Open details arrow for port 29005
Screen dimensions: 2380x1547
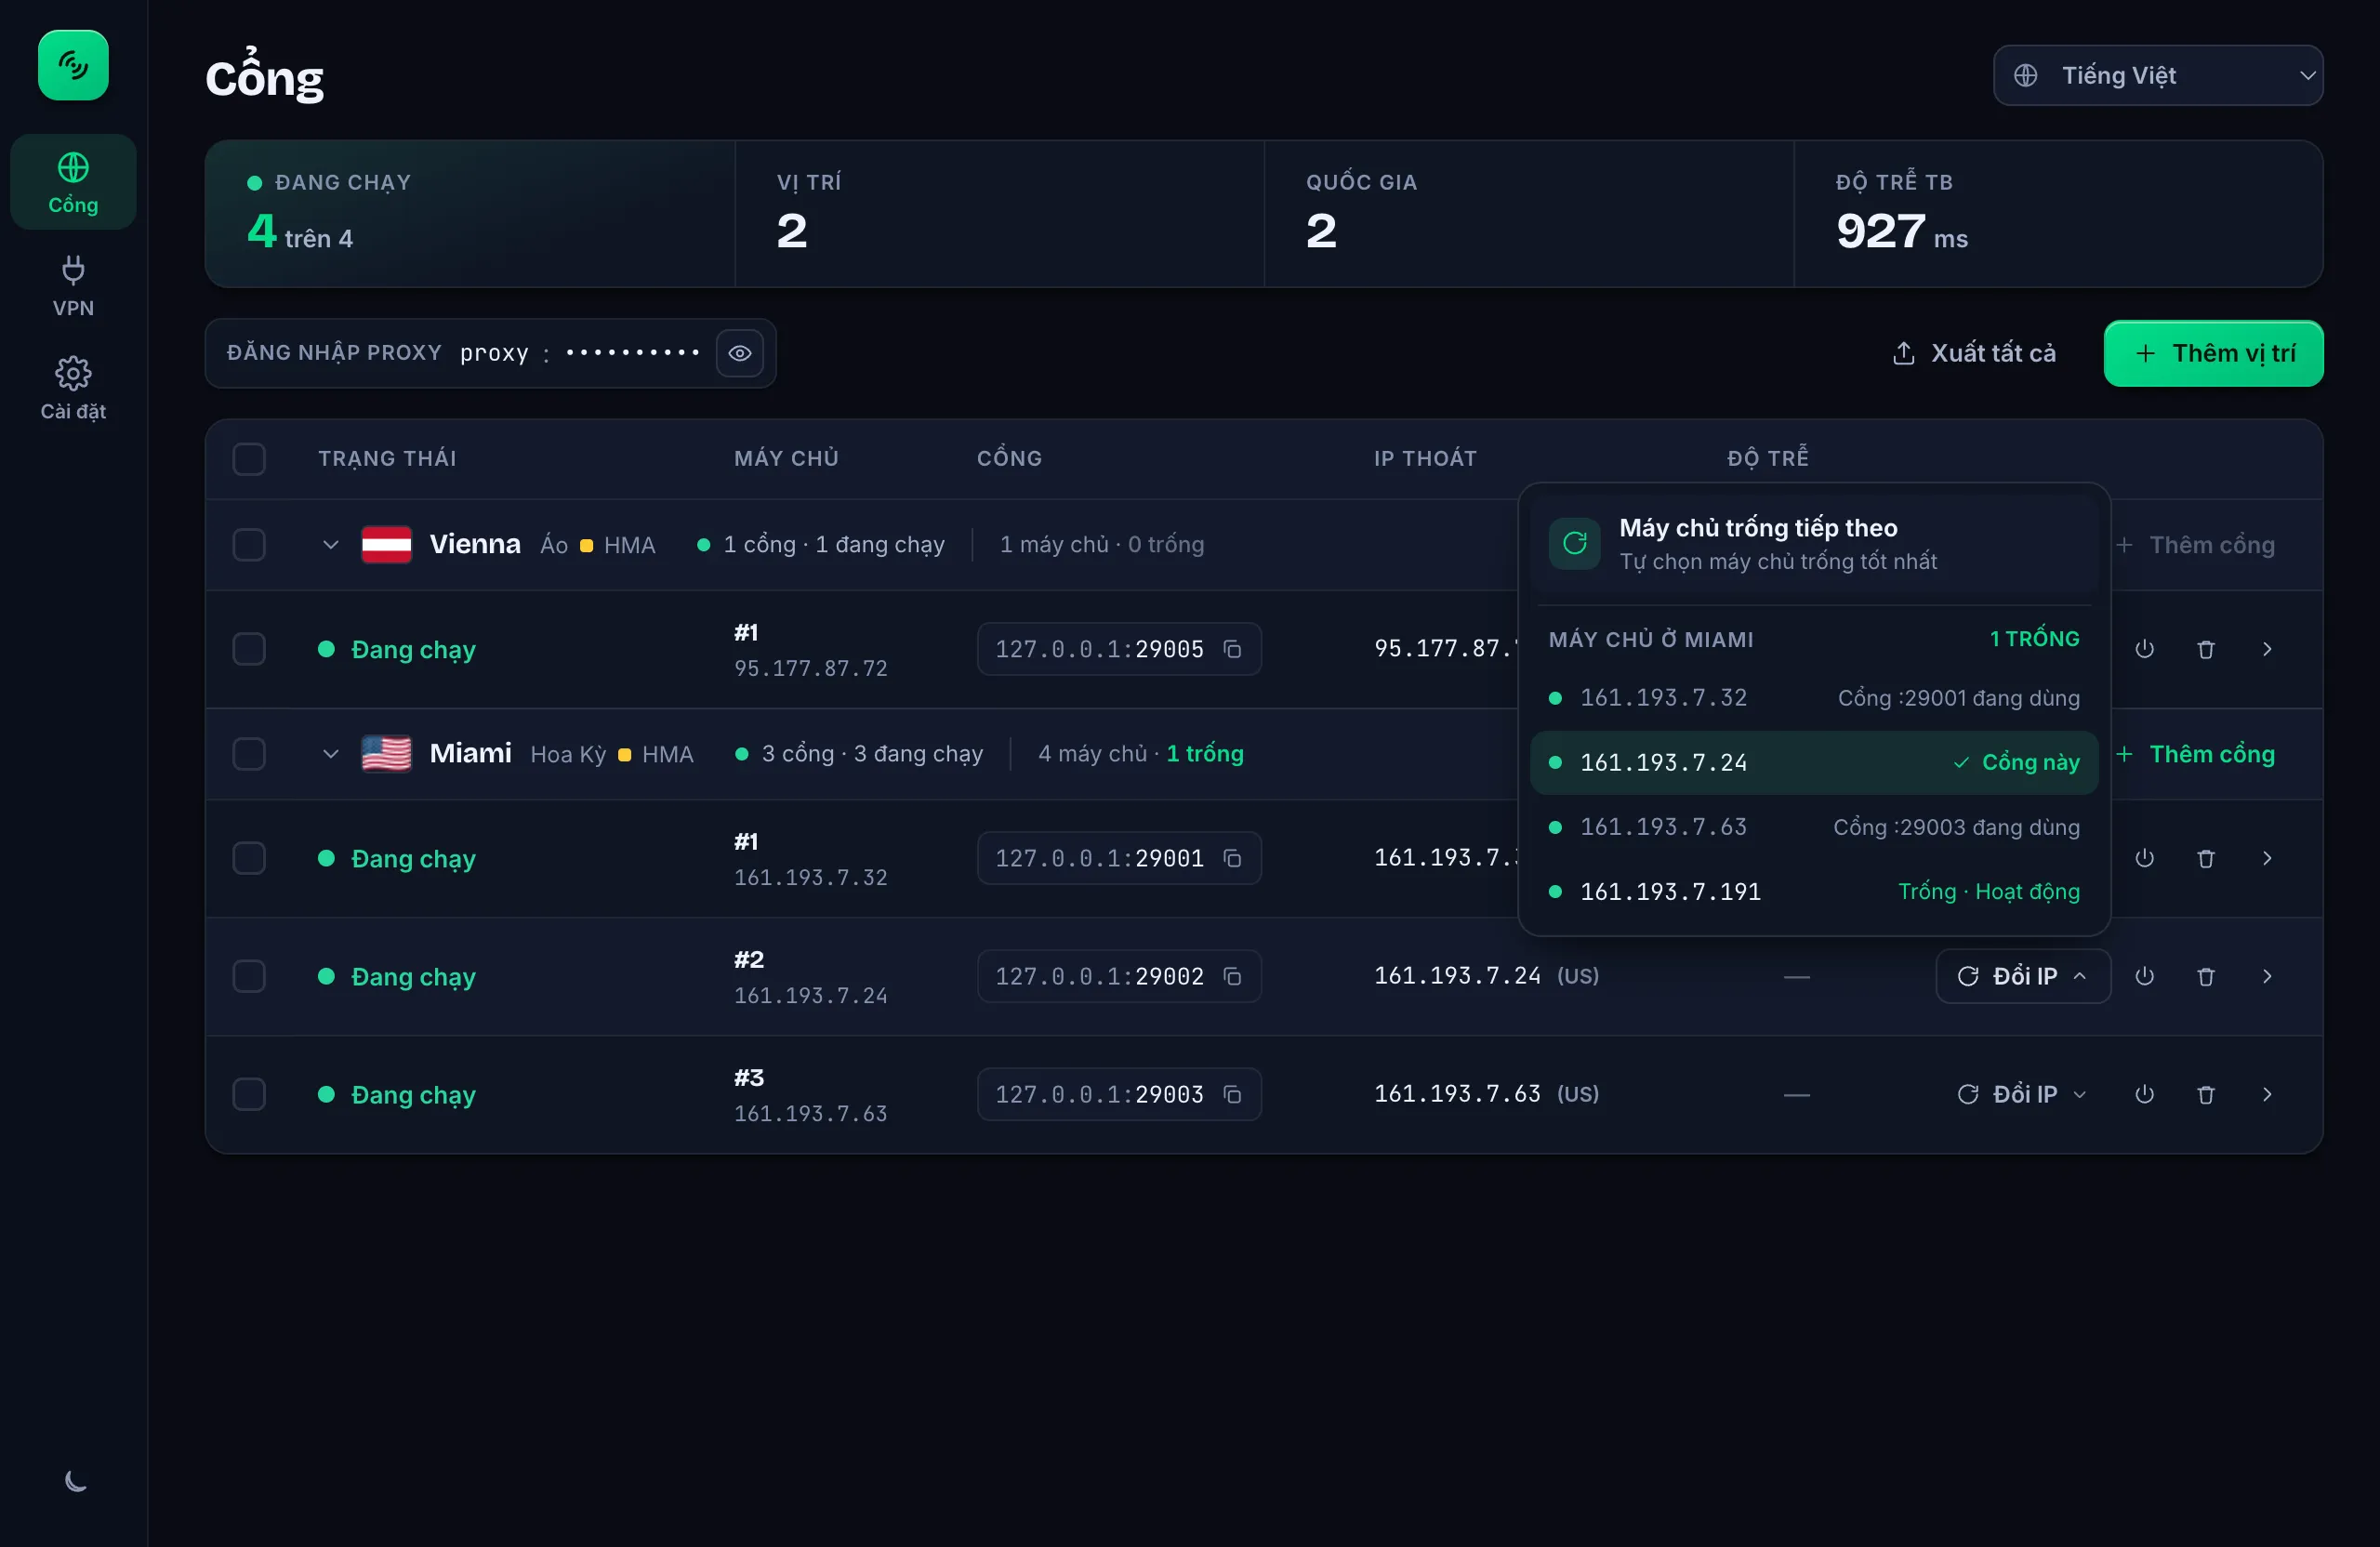(x=2267, y=649)
